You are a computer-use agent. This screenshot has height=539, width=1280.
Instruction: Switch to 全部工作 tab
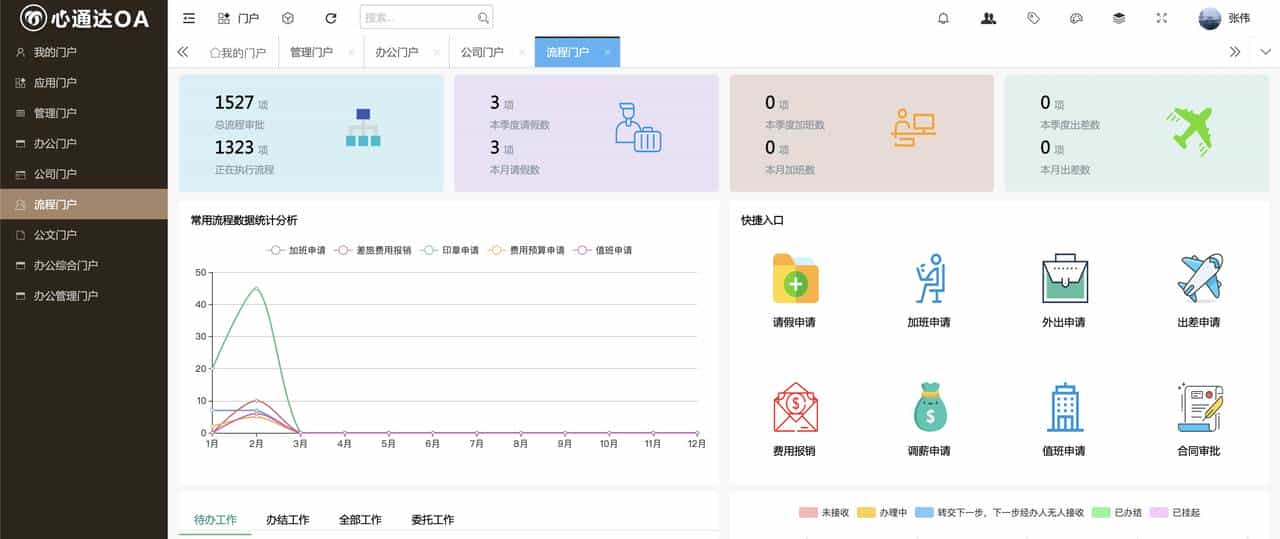point(360,520)
